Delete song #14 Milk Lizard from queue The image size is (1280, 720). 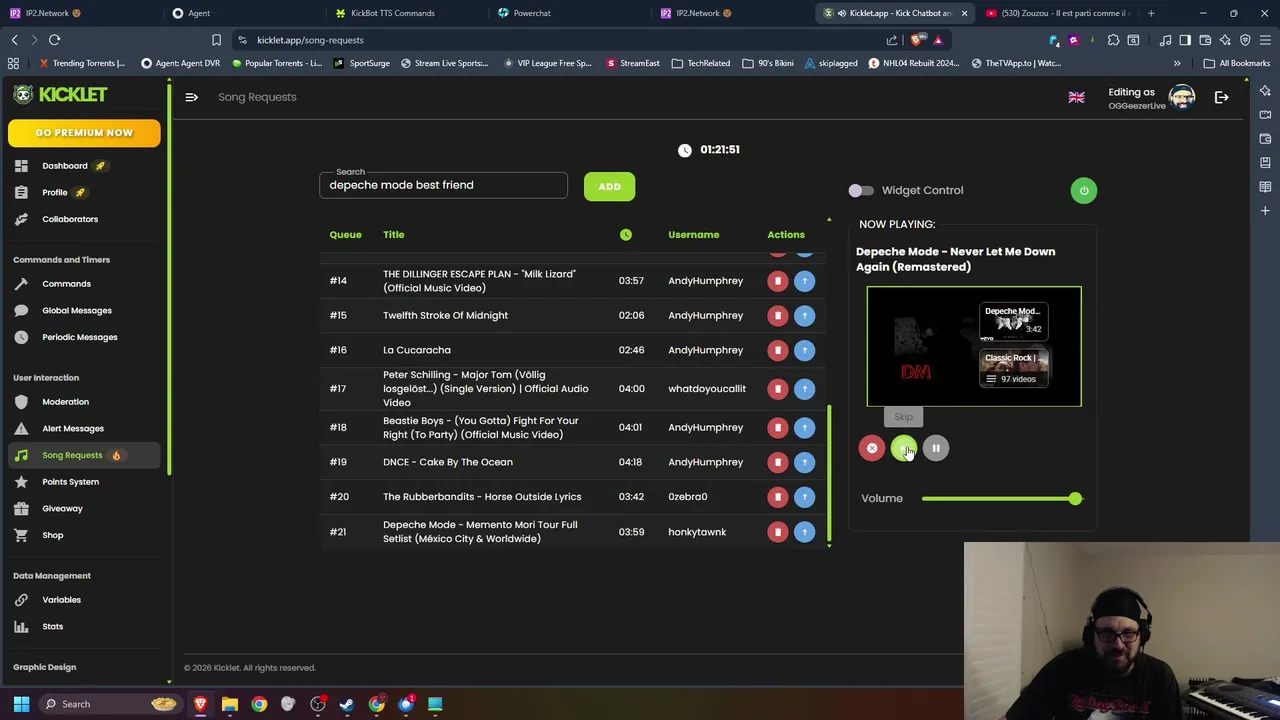coord(777,281)
